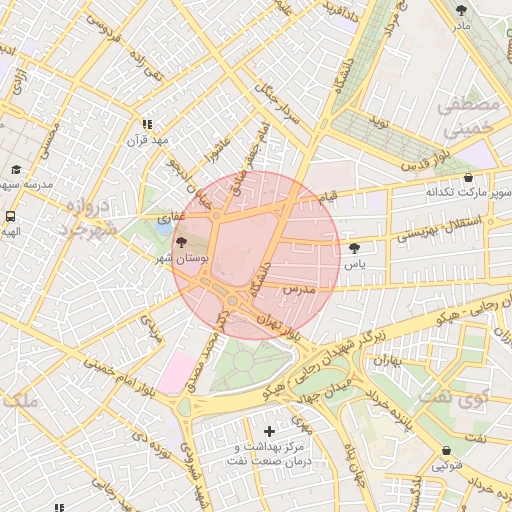Click the park tree icon above مادر
The height and width of the screenshot is (512, 512).
[461, 11]
